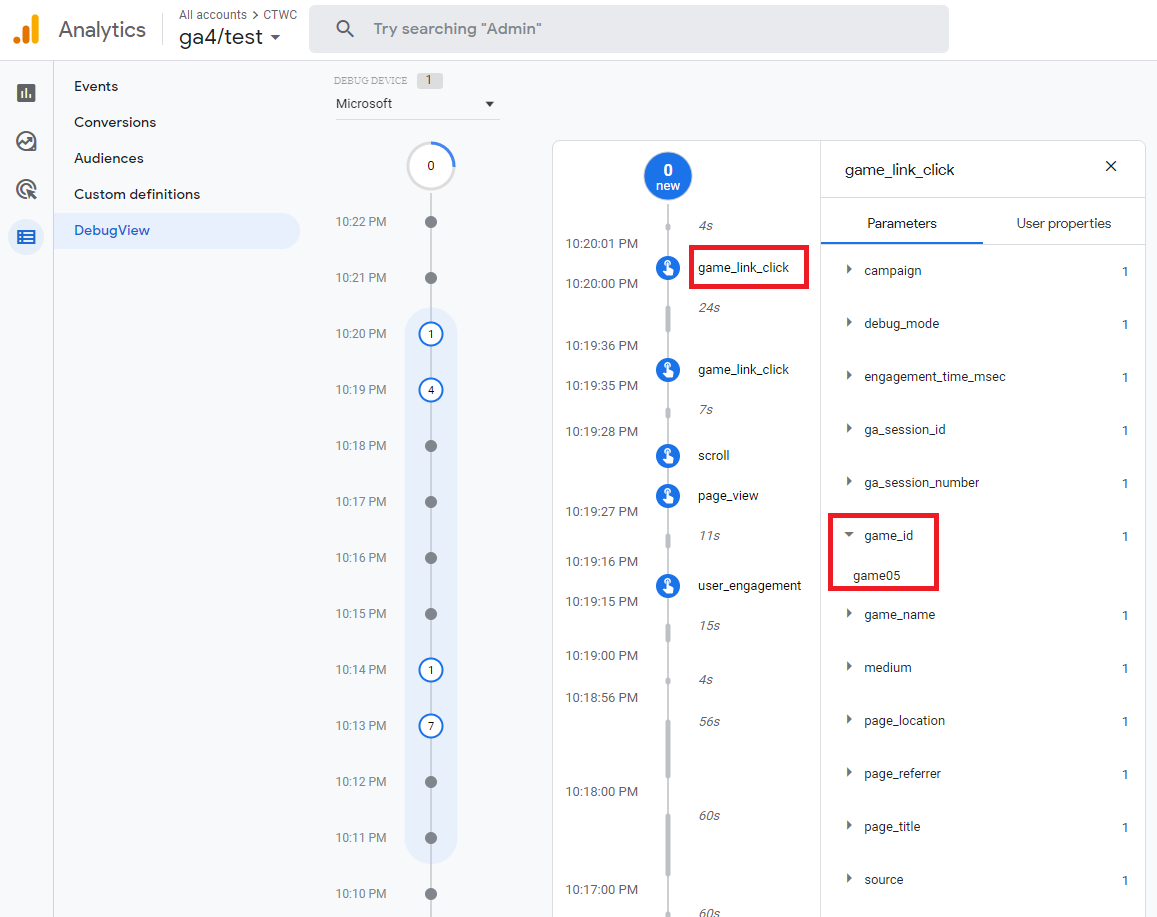
Task: Open the Reports section from the left sidebar
Action: coord(25,92)
